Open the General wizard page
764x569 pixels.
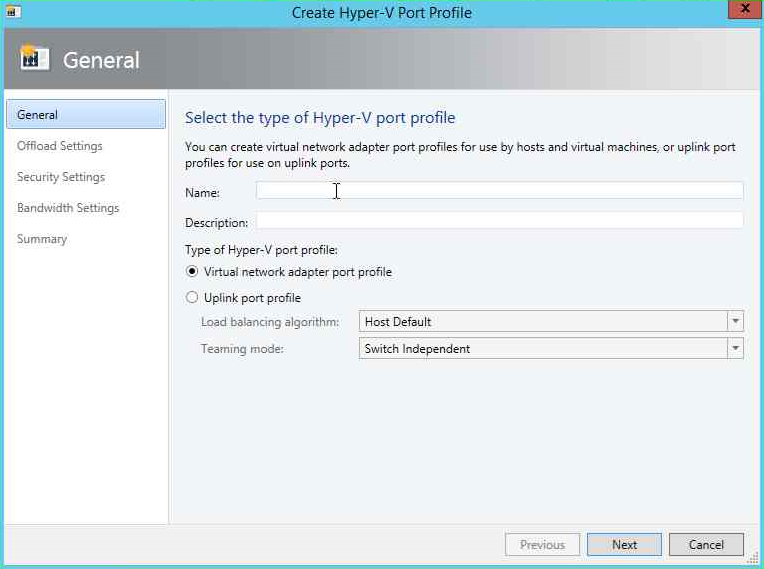pyautogui.click(x=86, y=114)
